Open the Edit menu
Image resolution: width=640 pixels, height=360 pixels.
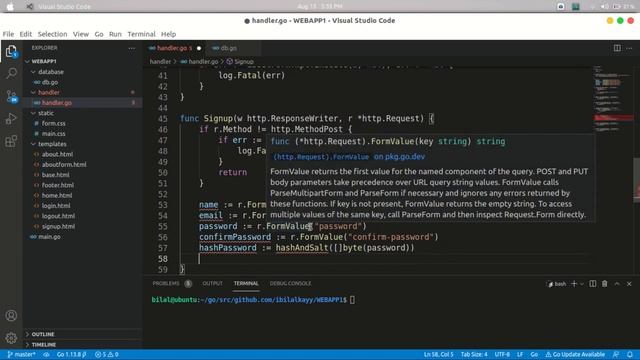tap(26, 34)
